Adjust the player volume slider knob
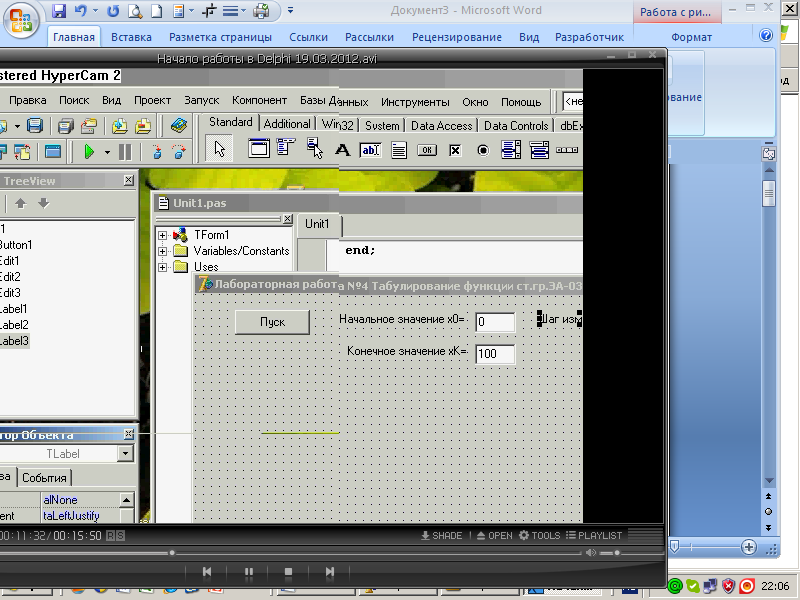This screenshot has height=600, width=800. point(617,553)
